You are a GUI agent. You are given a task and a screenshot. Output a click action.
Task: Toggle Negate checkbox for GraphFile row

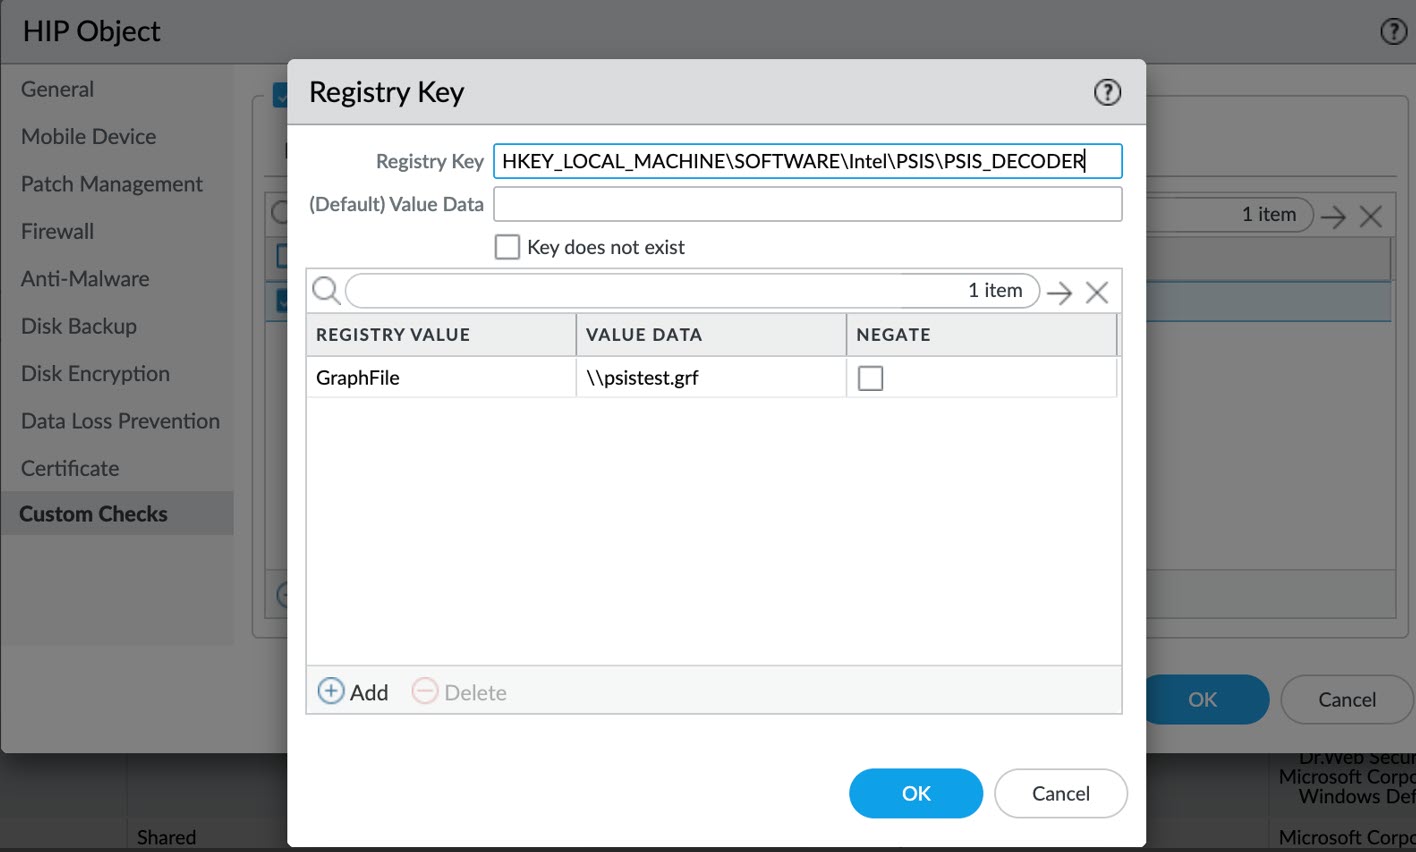[x=871, y=378]
